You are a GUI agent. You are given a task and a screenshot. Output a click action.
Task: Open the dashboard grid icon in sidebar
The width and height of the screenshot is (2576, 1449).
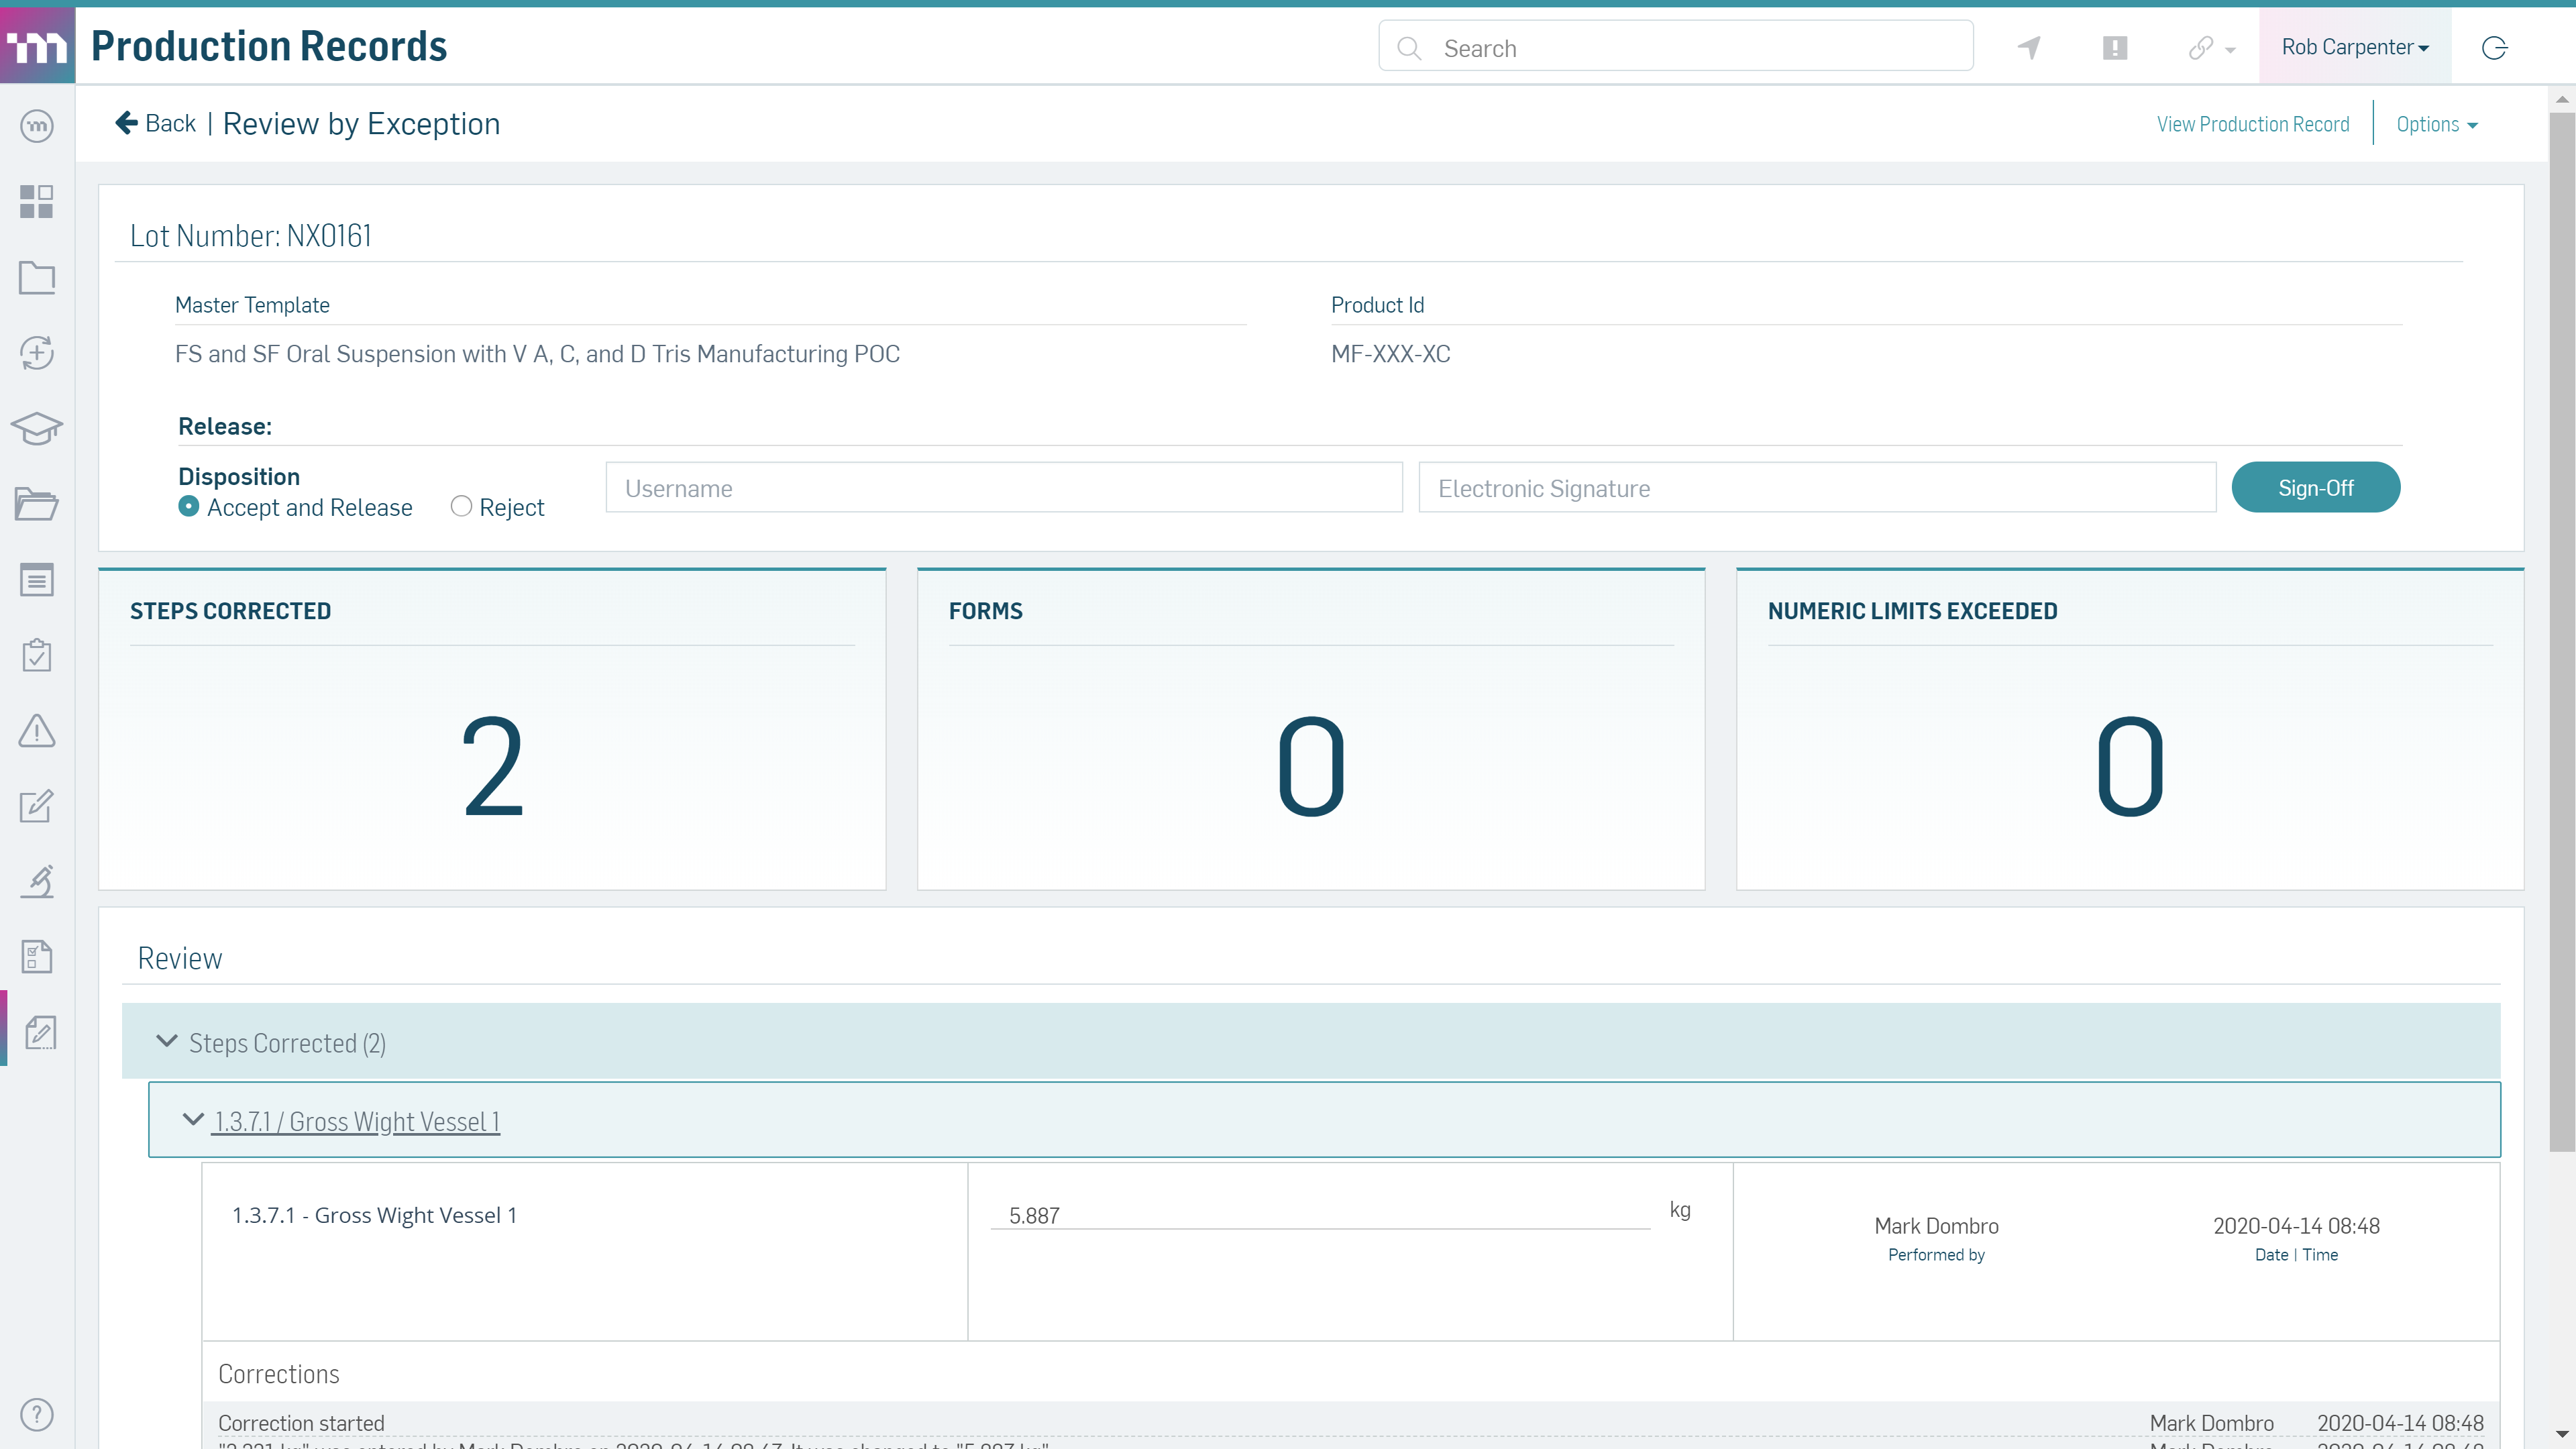[x=36, y=202]
